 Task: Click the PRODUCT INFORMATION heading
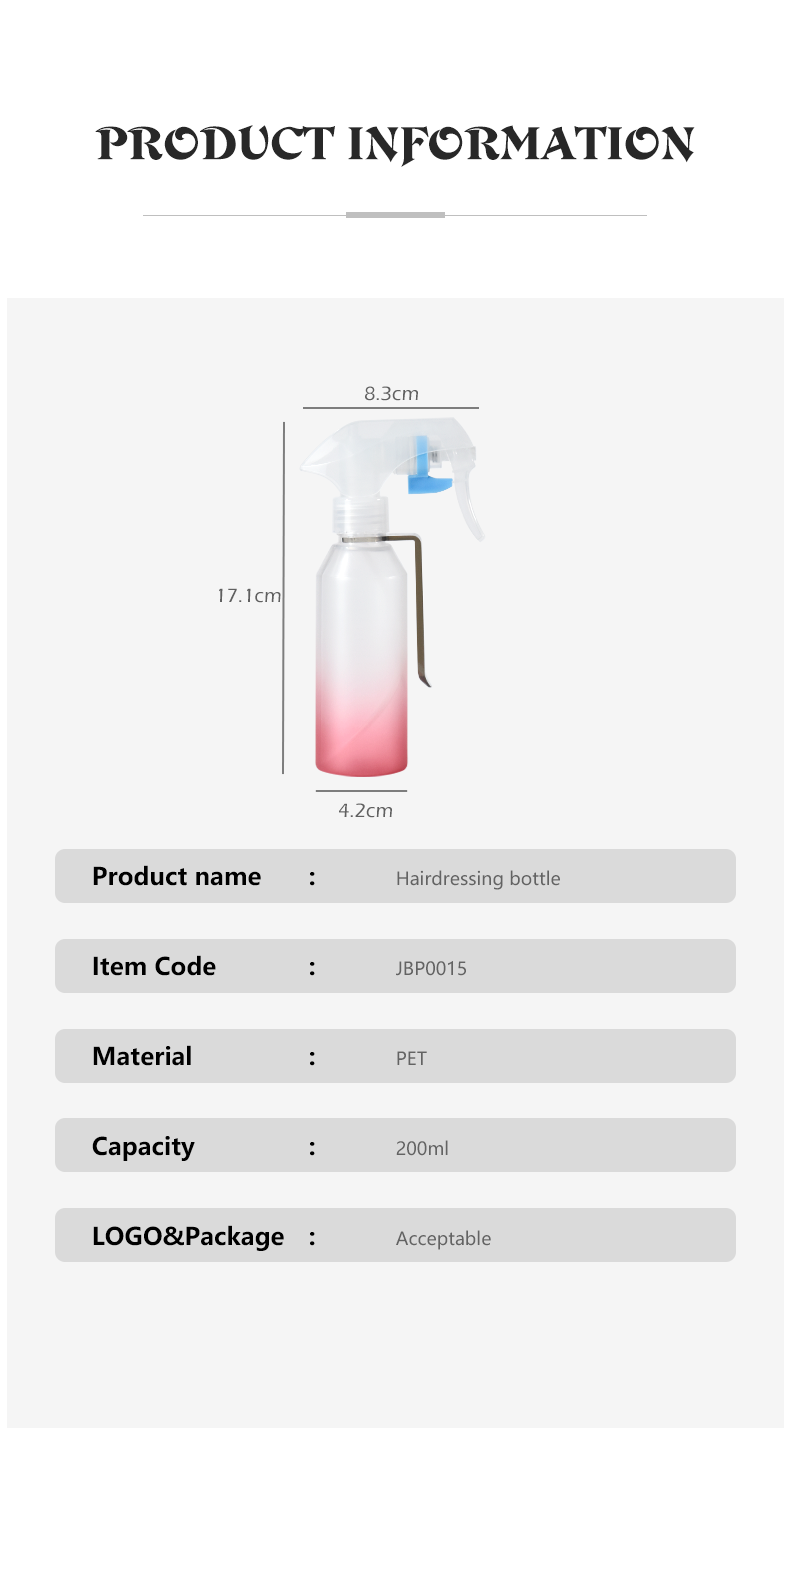(x=395, y=144)
